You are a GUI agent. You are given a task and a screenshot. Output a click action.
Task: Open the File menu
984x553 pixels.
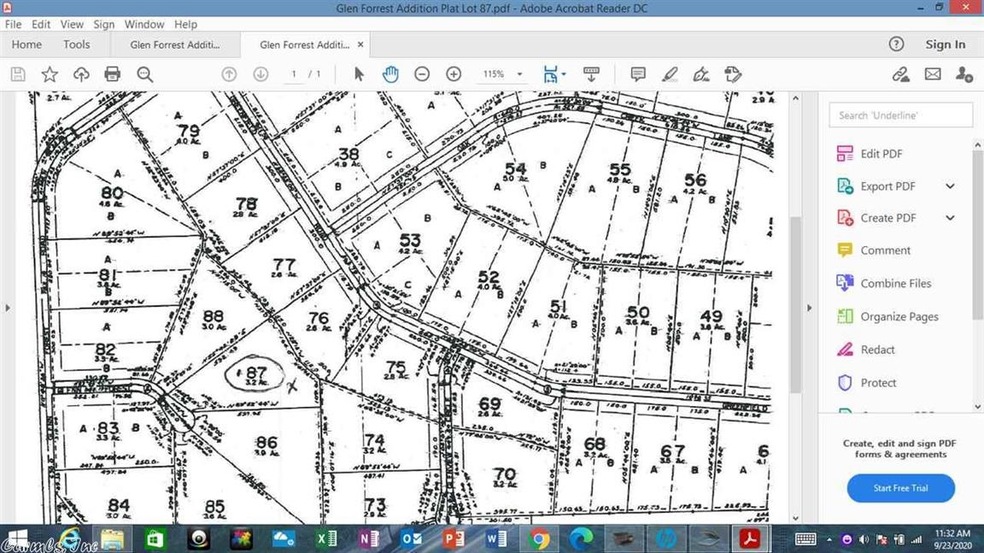[x=13, y=24]
